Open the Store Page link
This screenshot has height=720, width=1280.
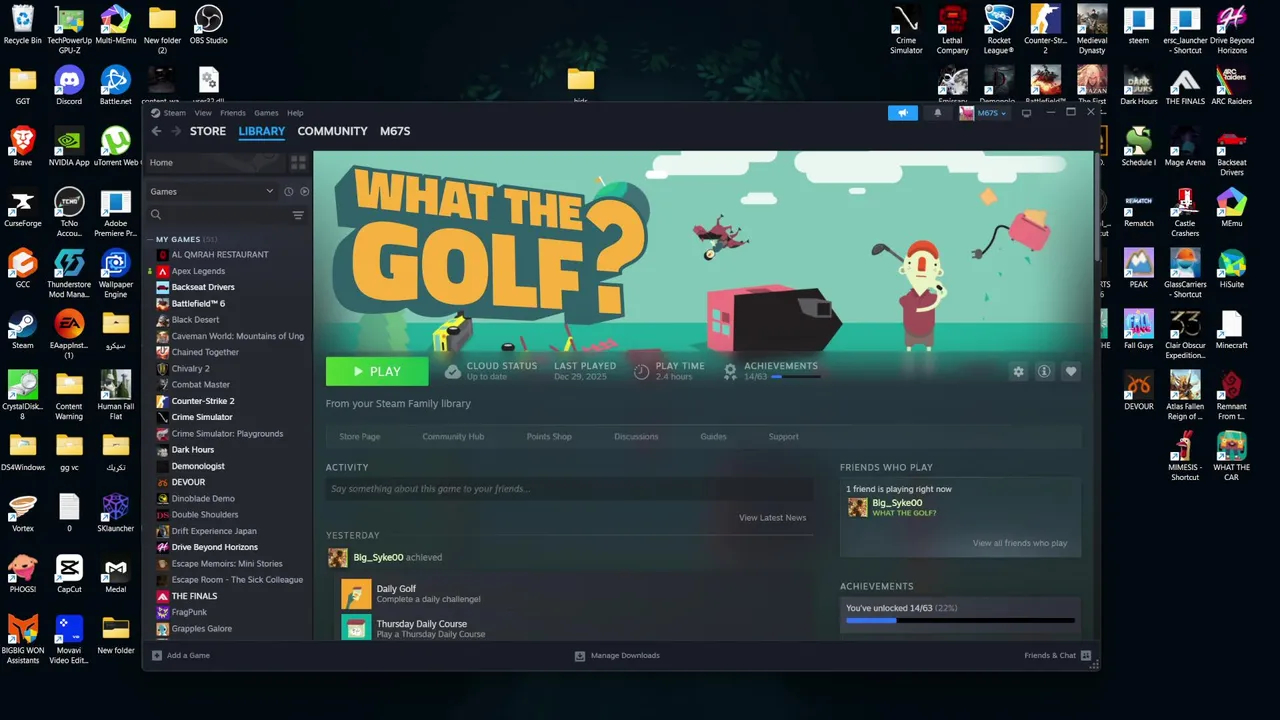click(359, 437)
